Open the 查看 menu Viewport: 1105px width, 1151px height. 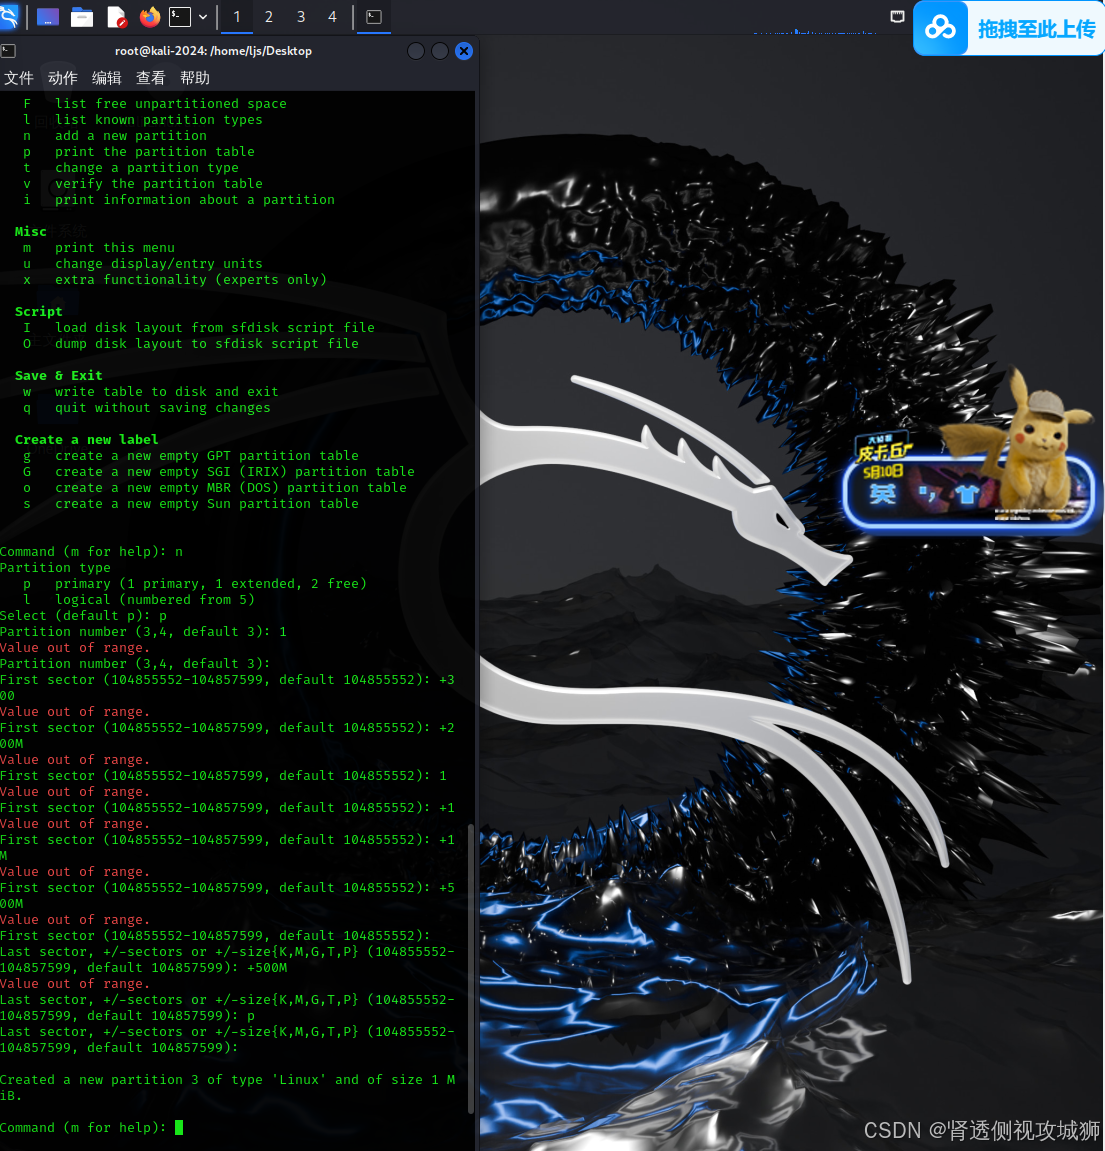point(151,78)
